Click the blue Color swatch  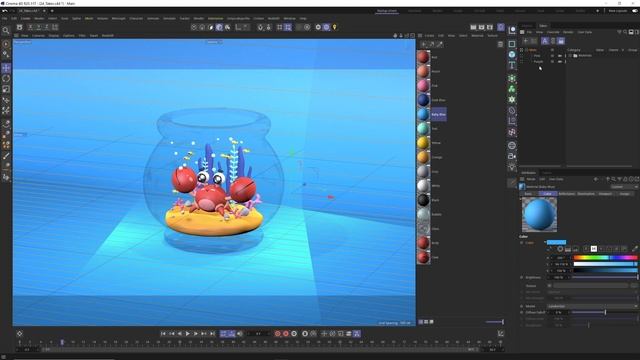[x=556, y=242]
